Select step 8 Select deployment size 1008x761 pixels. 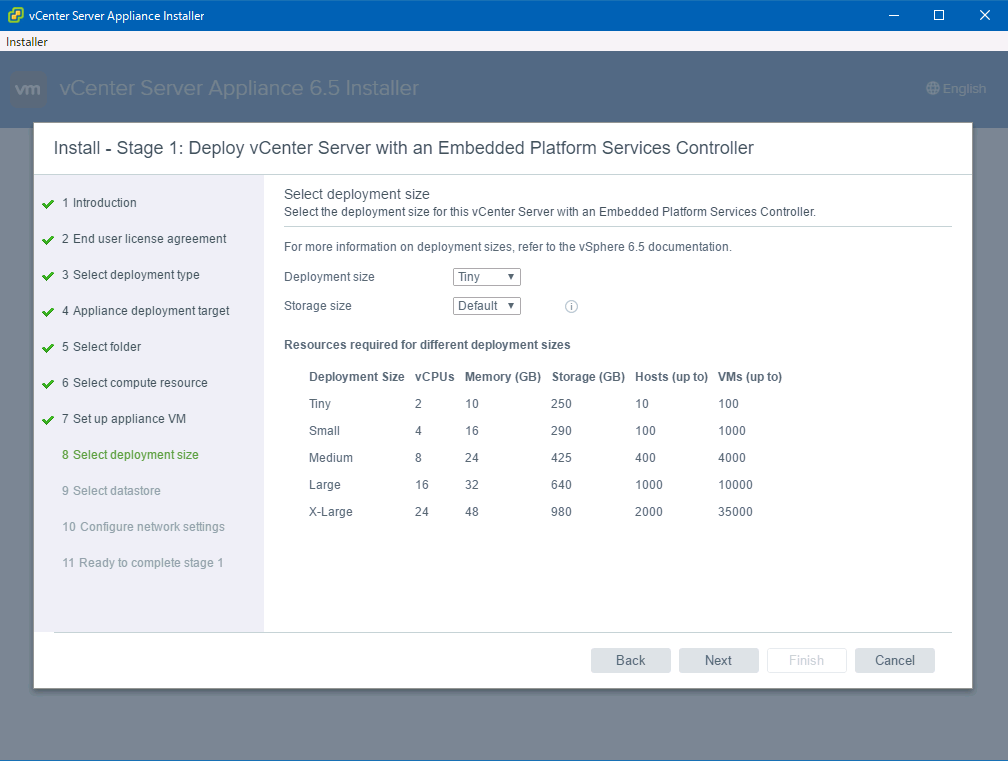click(x=130, y=454)
